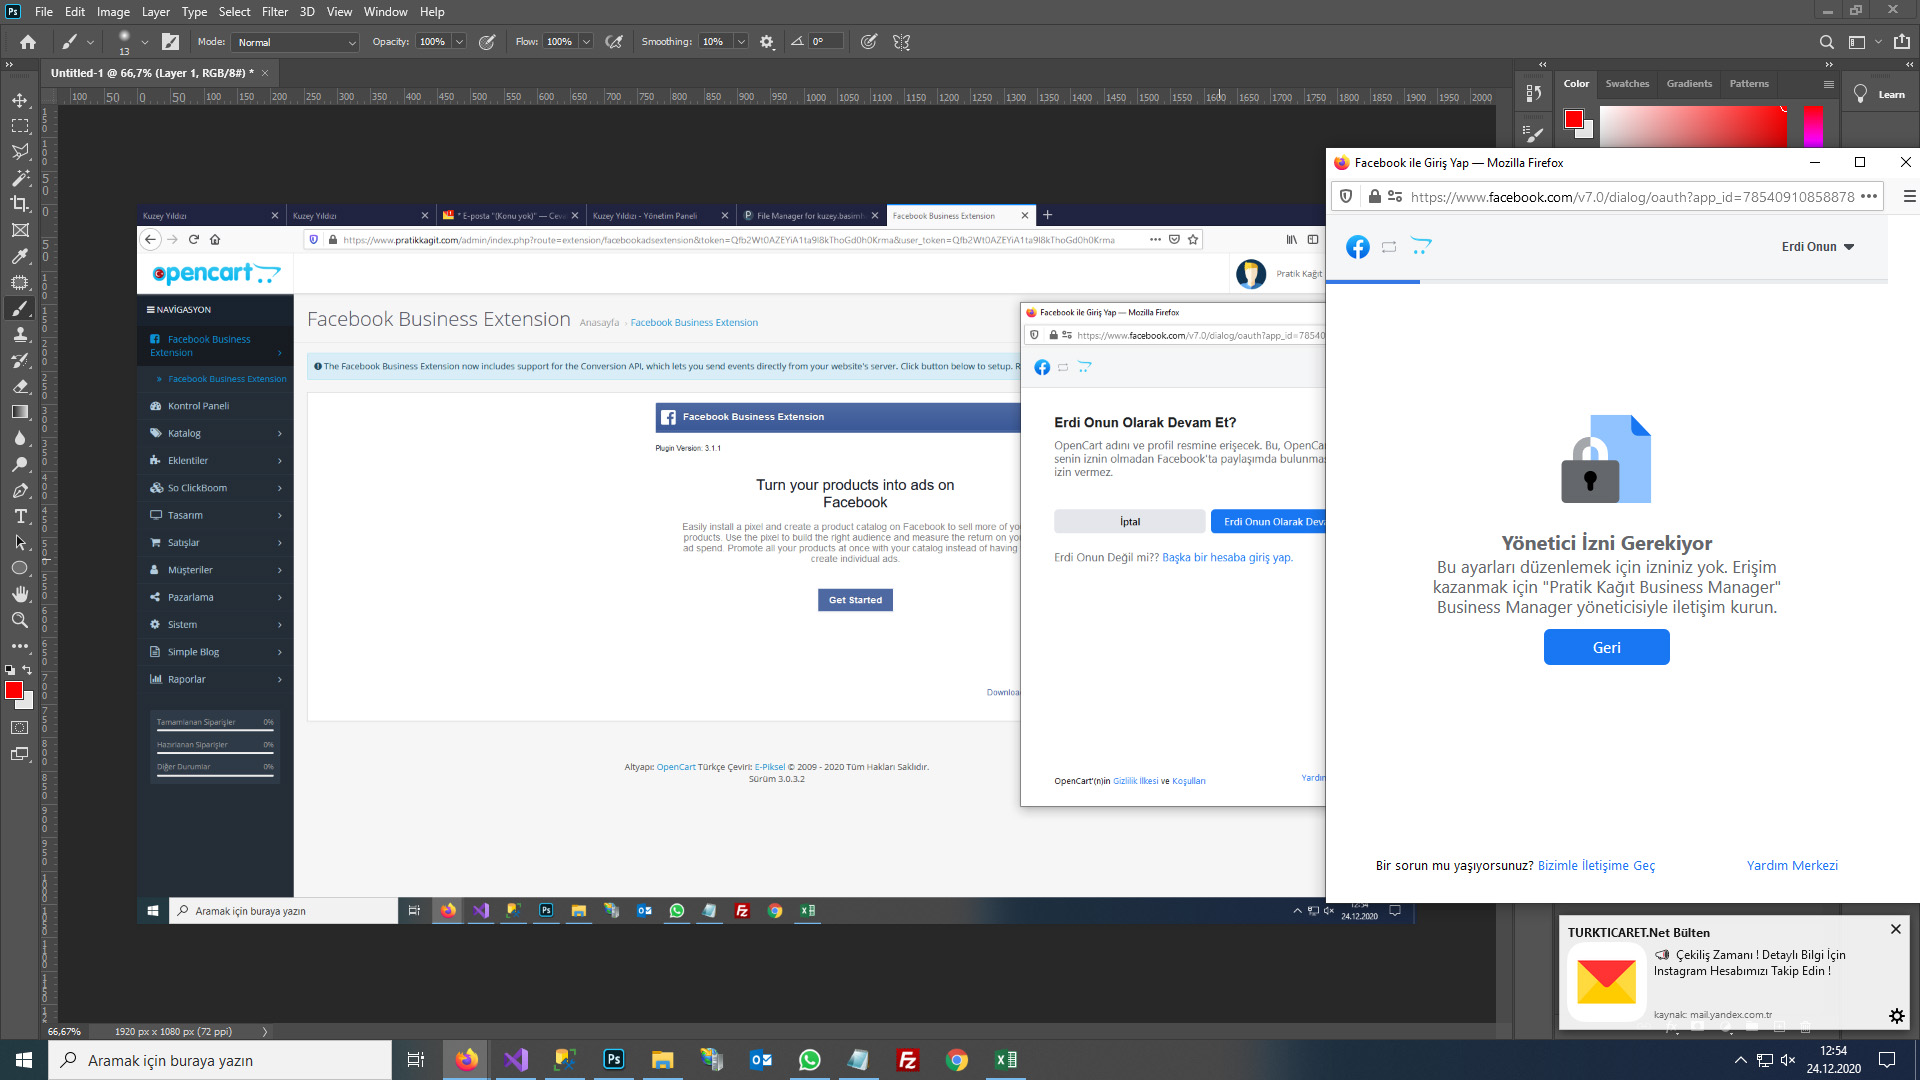Open the Image menu
The height and width of the screenshot is (1080, 1920).
(x=113, y=12)
